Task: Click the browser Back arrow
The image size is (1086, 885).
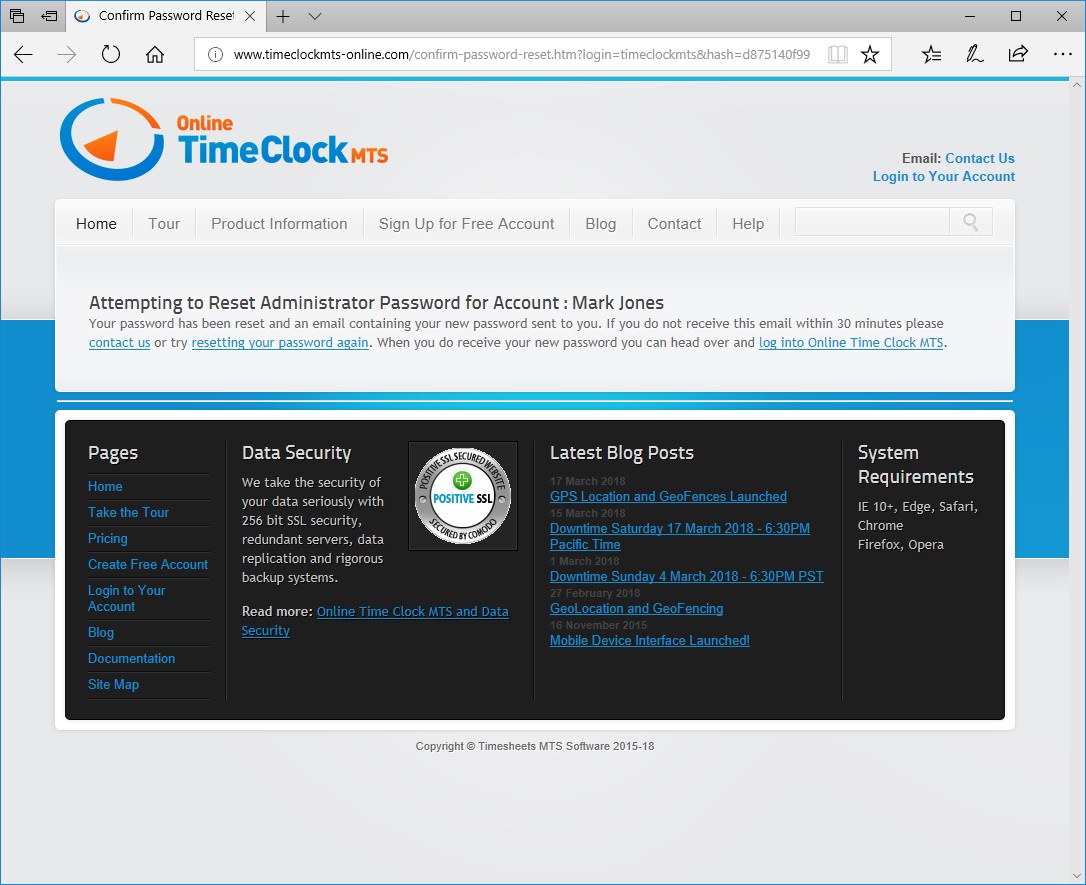Action: point(23,55)
